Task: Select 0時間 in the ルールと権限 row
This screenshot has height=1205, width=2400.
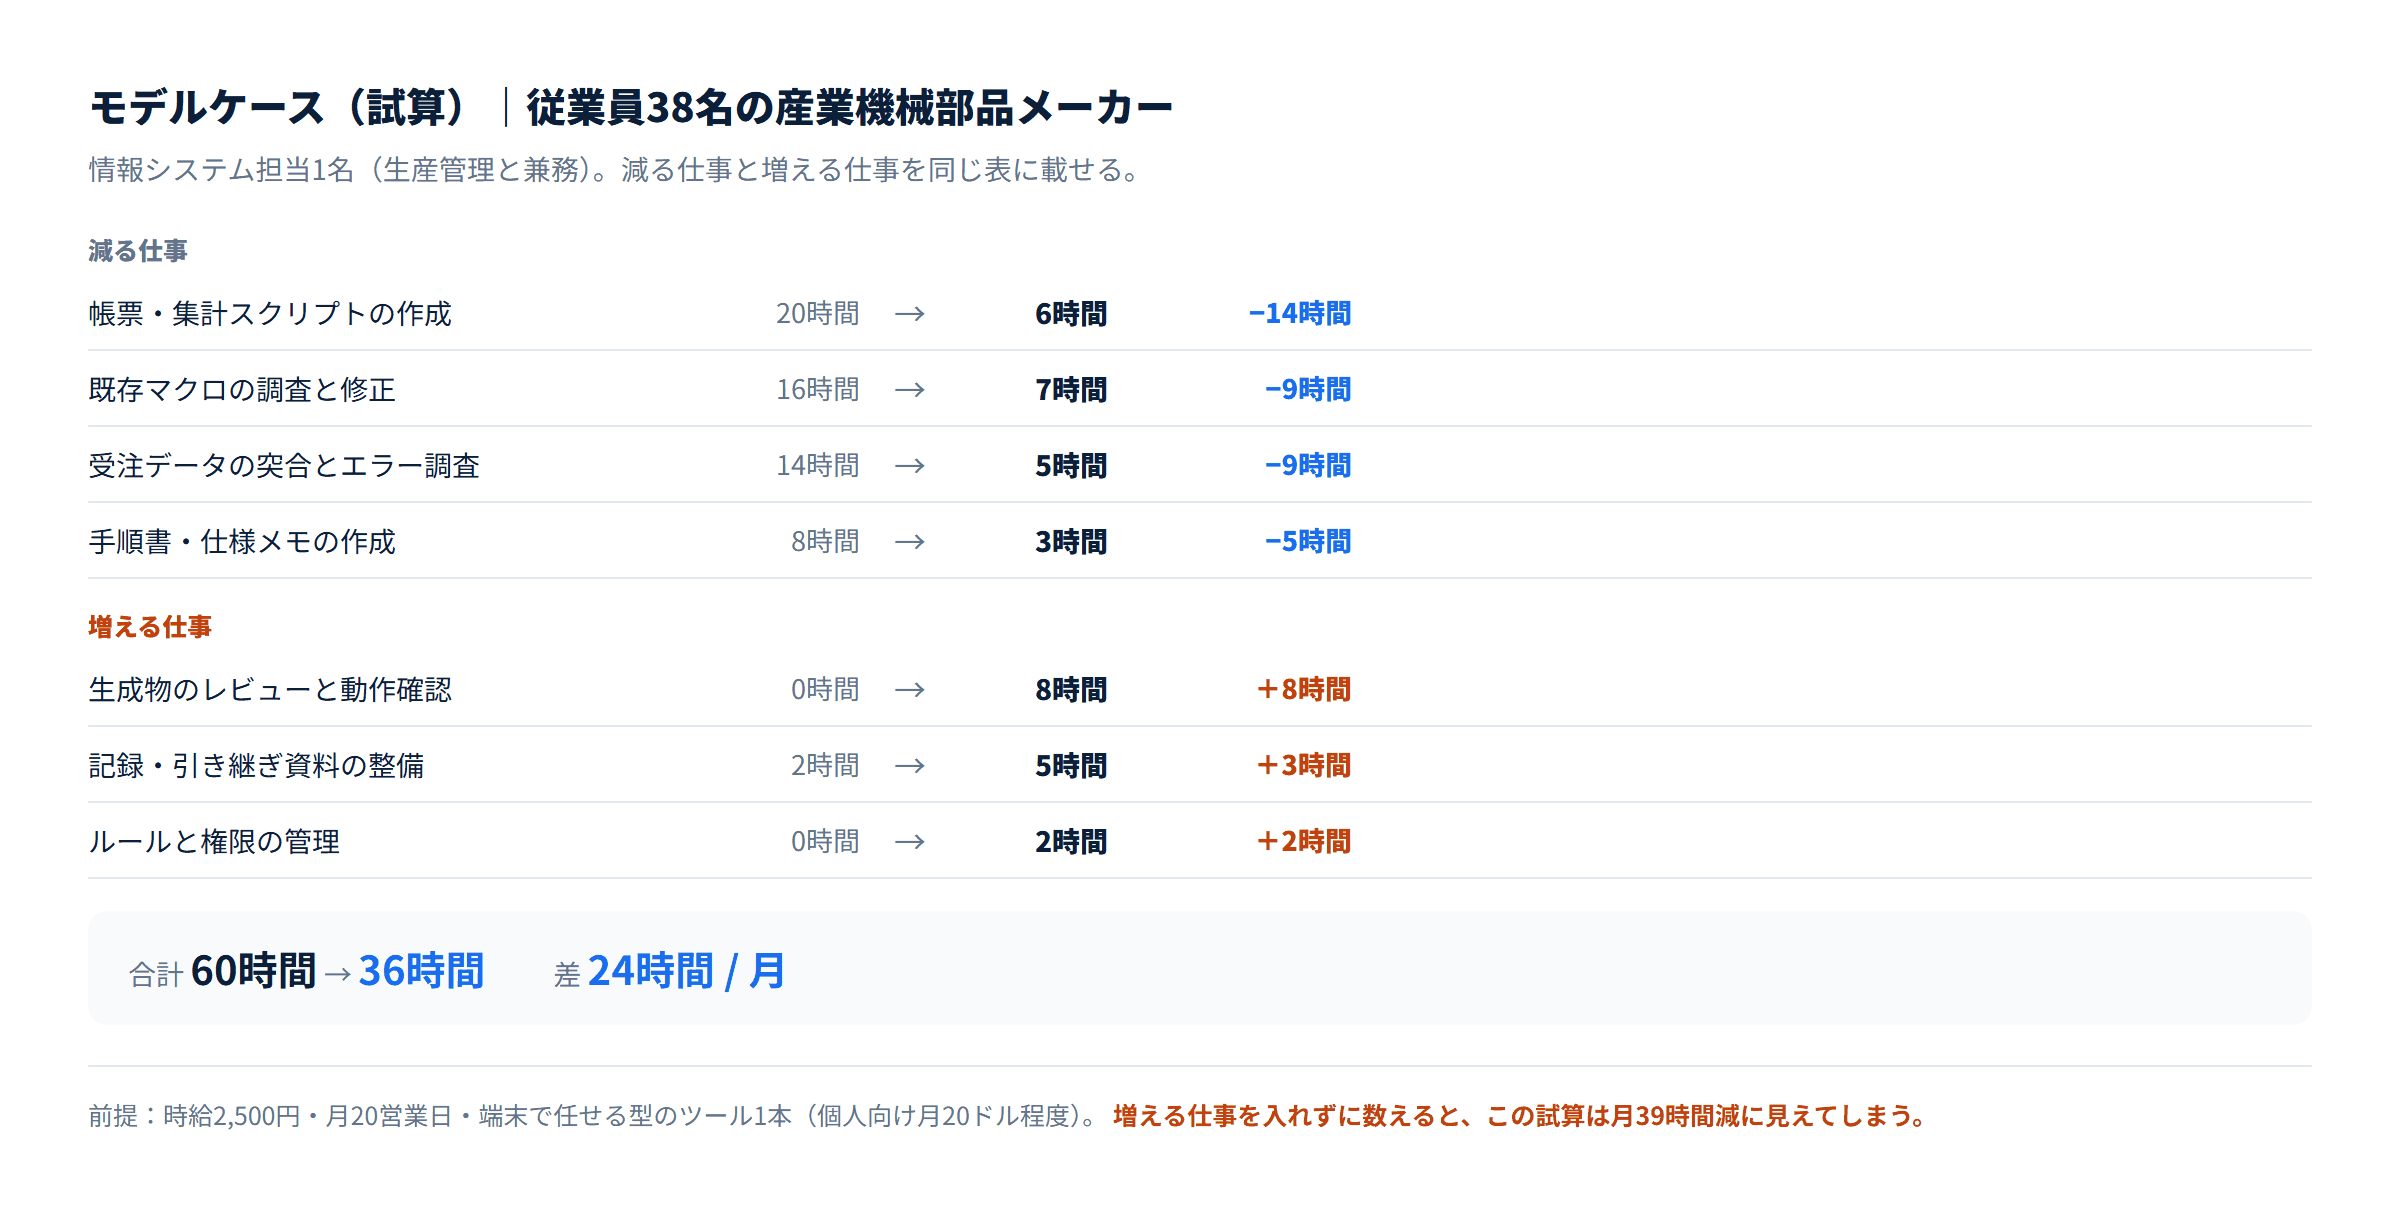Action: [825, 842]
